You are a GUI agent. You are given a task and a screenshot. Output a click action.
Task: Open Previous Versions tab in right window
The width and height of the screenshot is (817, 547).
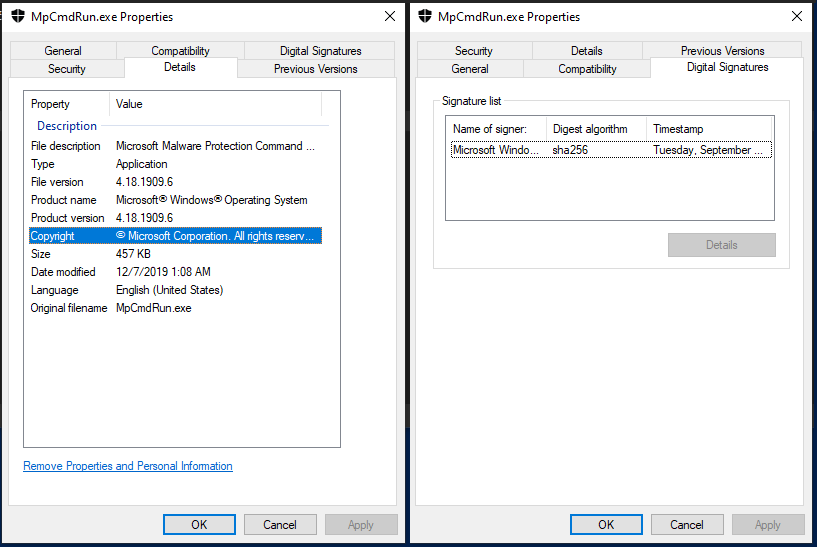(x=722, y=51)
